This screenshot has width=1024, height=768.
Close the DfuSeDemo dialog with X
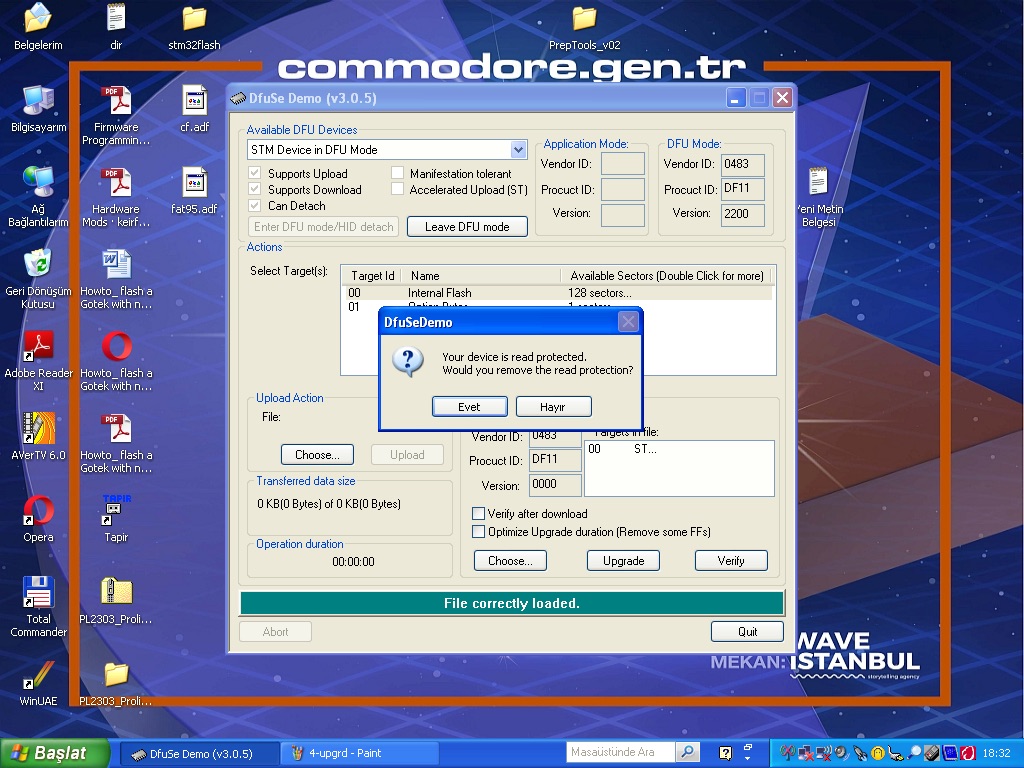point(627,322)
